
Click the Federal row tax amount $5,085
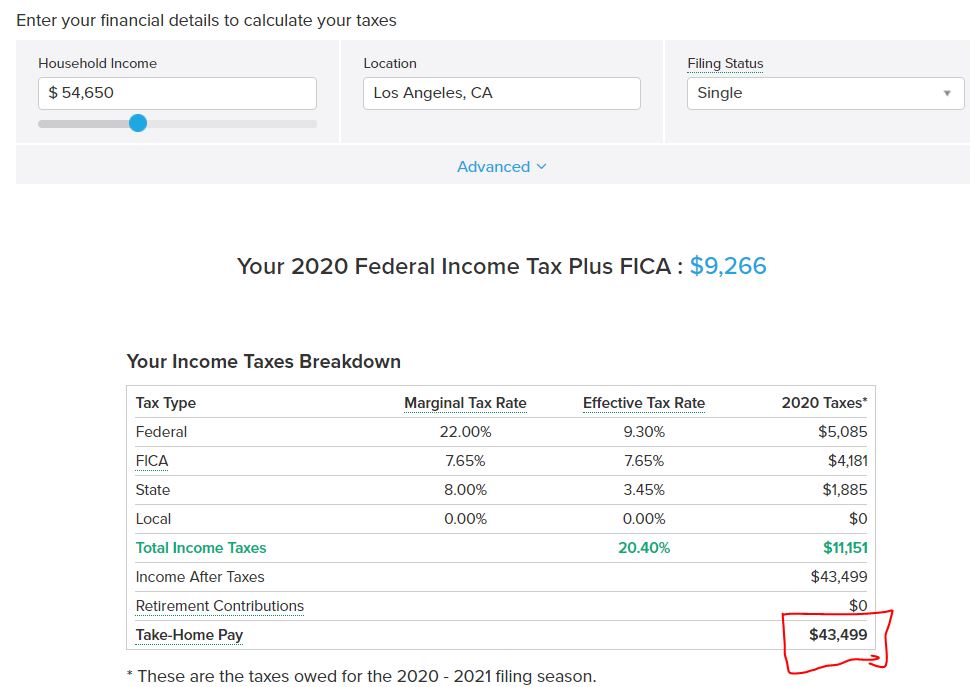(843, 432)
